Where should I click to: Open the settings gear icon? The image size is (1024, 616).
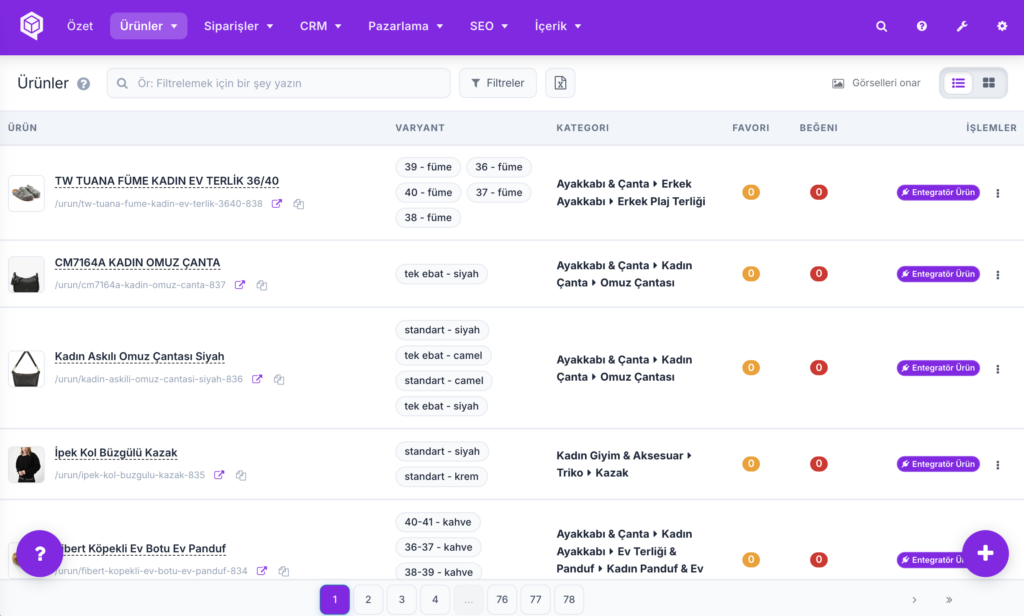point(1002,26)
